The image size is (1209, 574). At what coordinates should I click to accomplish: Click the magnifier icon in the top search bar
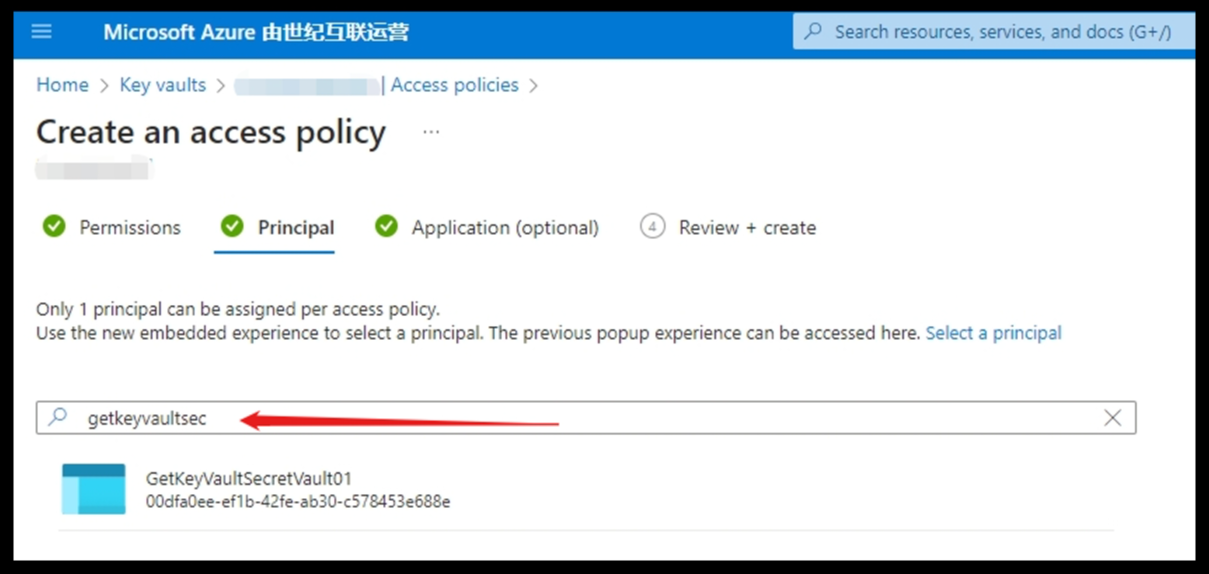click(814, 32)
